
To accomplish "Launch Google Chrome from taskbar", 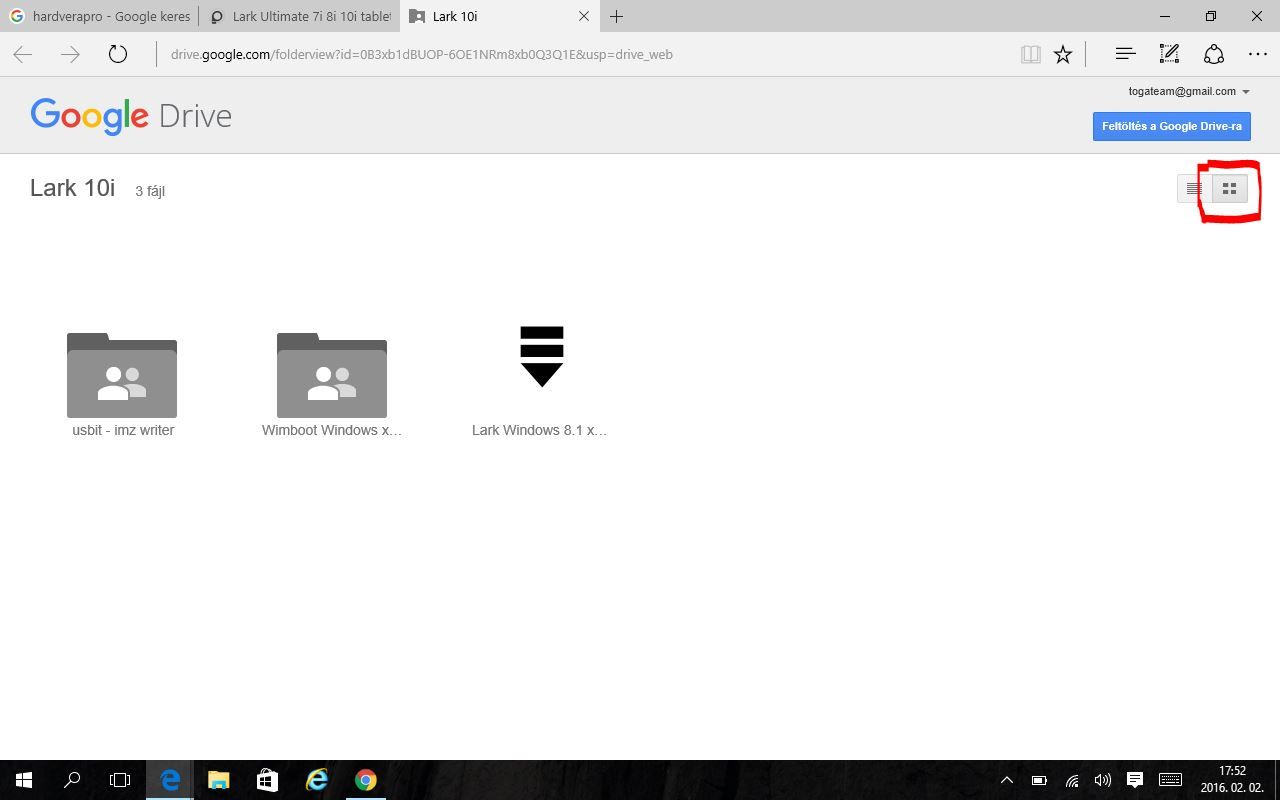I will pos(365,780).
